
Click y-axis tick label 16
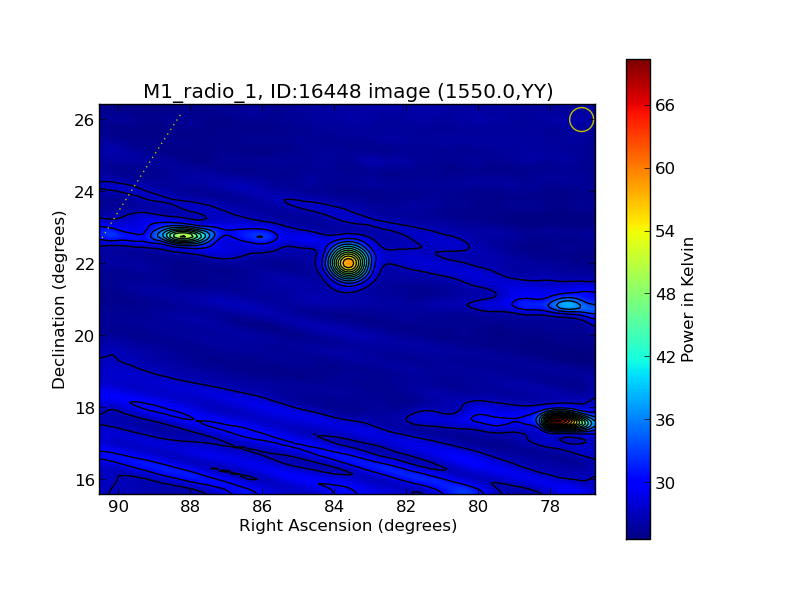tap(84, 480)
